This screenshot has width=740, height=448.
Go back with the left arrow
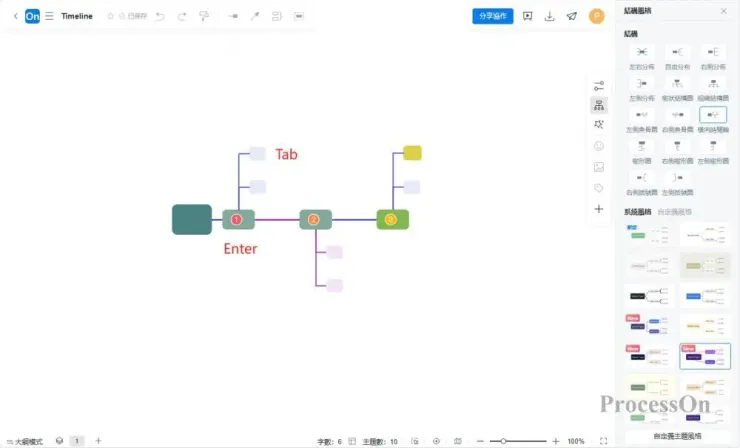(x=16, y=16)
